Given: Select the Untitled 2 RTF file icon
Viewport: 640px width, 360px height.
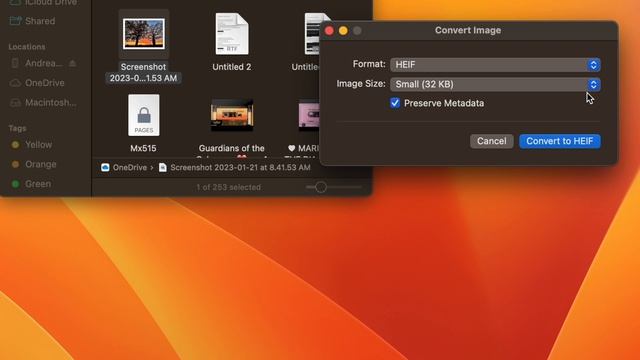Looking at the screenshot, I should (x=232, y=34).
